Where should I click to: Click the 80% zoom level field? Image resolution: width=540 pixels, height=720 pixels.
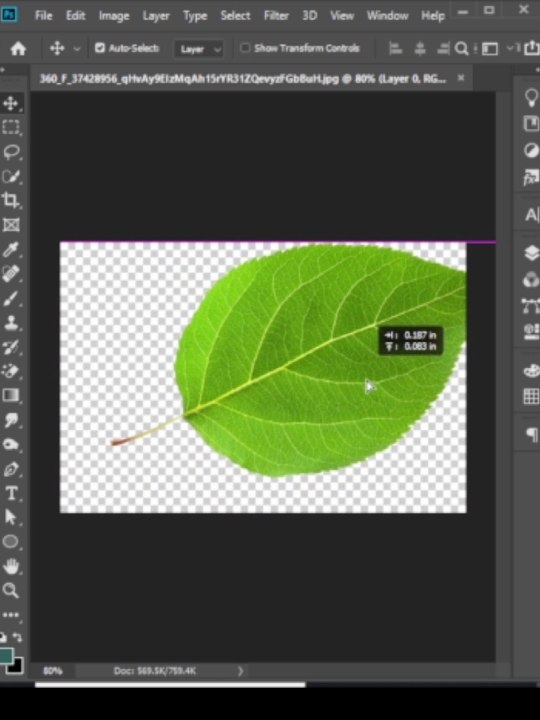[52, 671]
